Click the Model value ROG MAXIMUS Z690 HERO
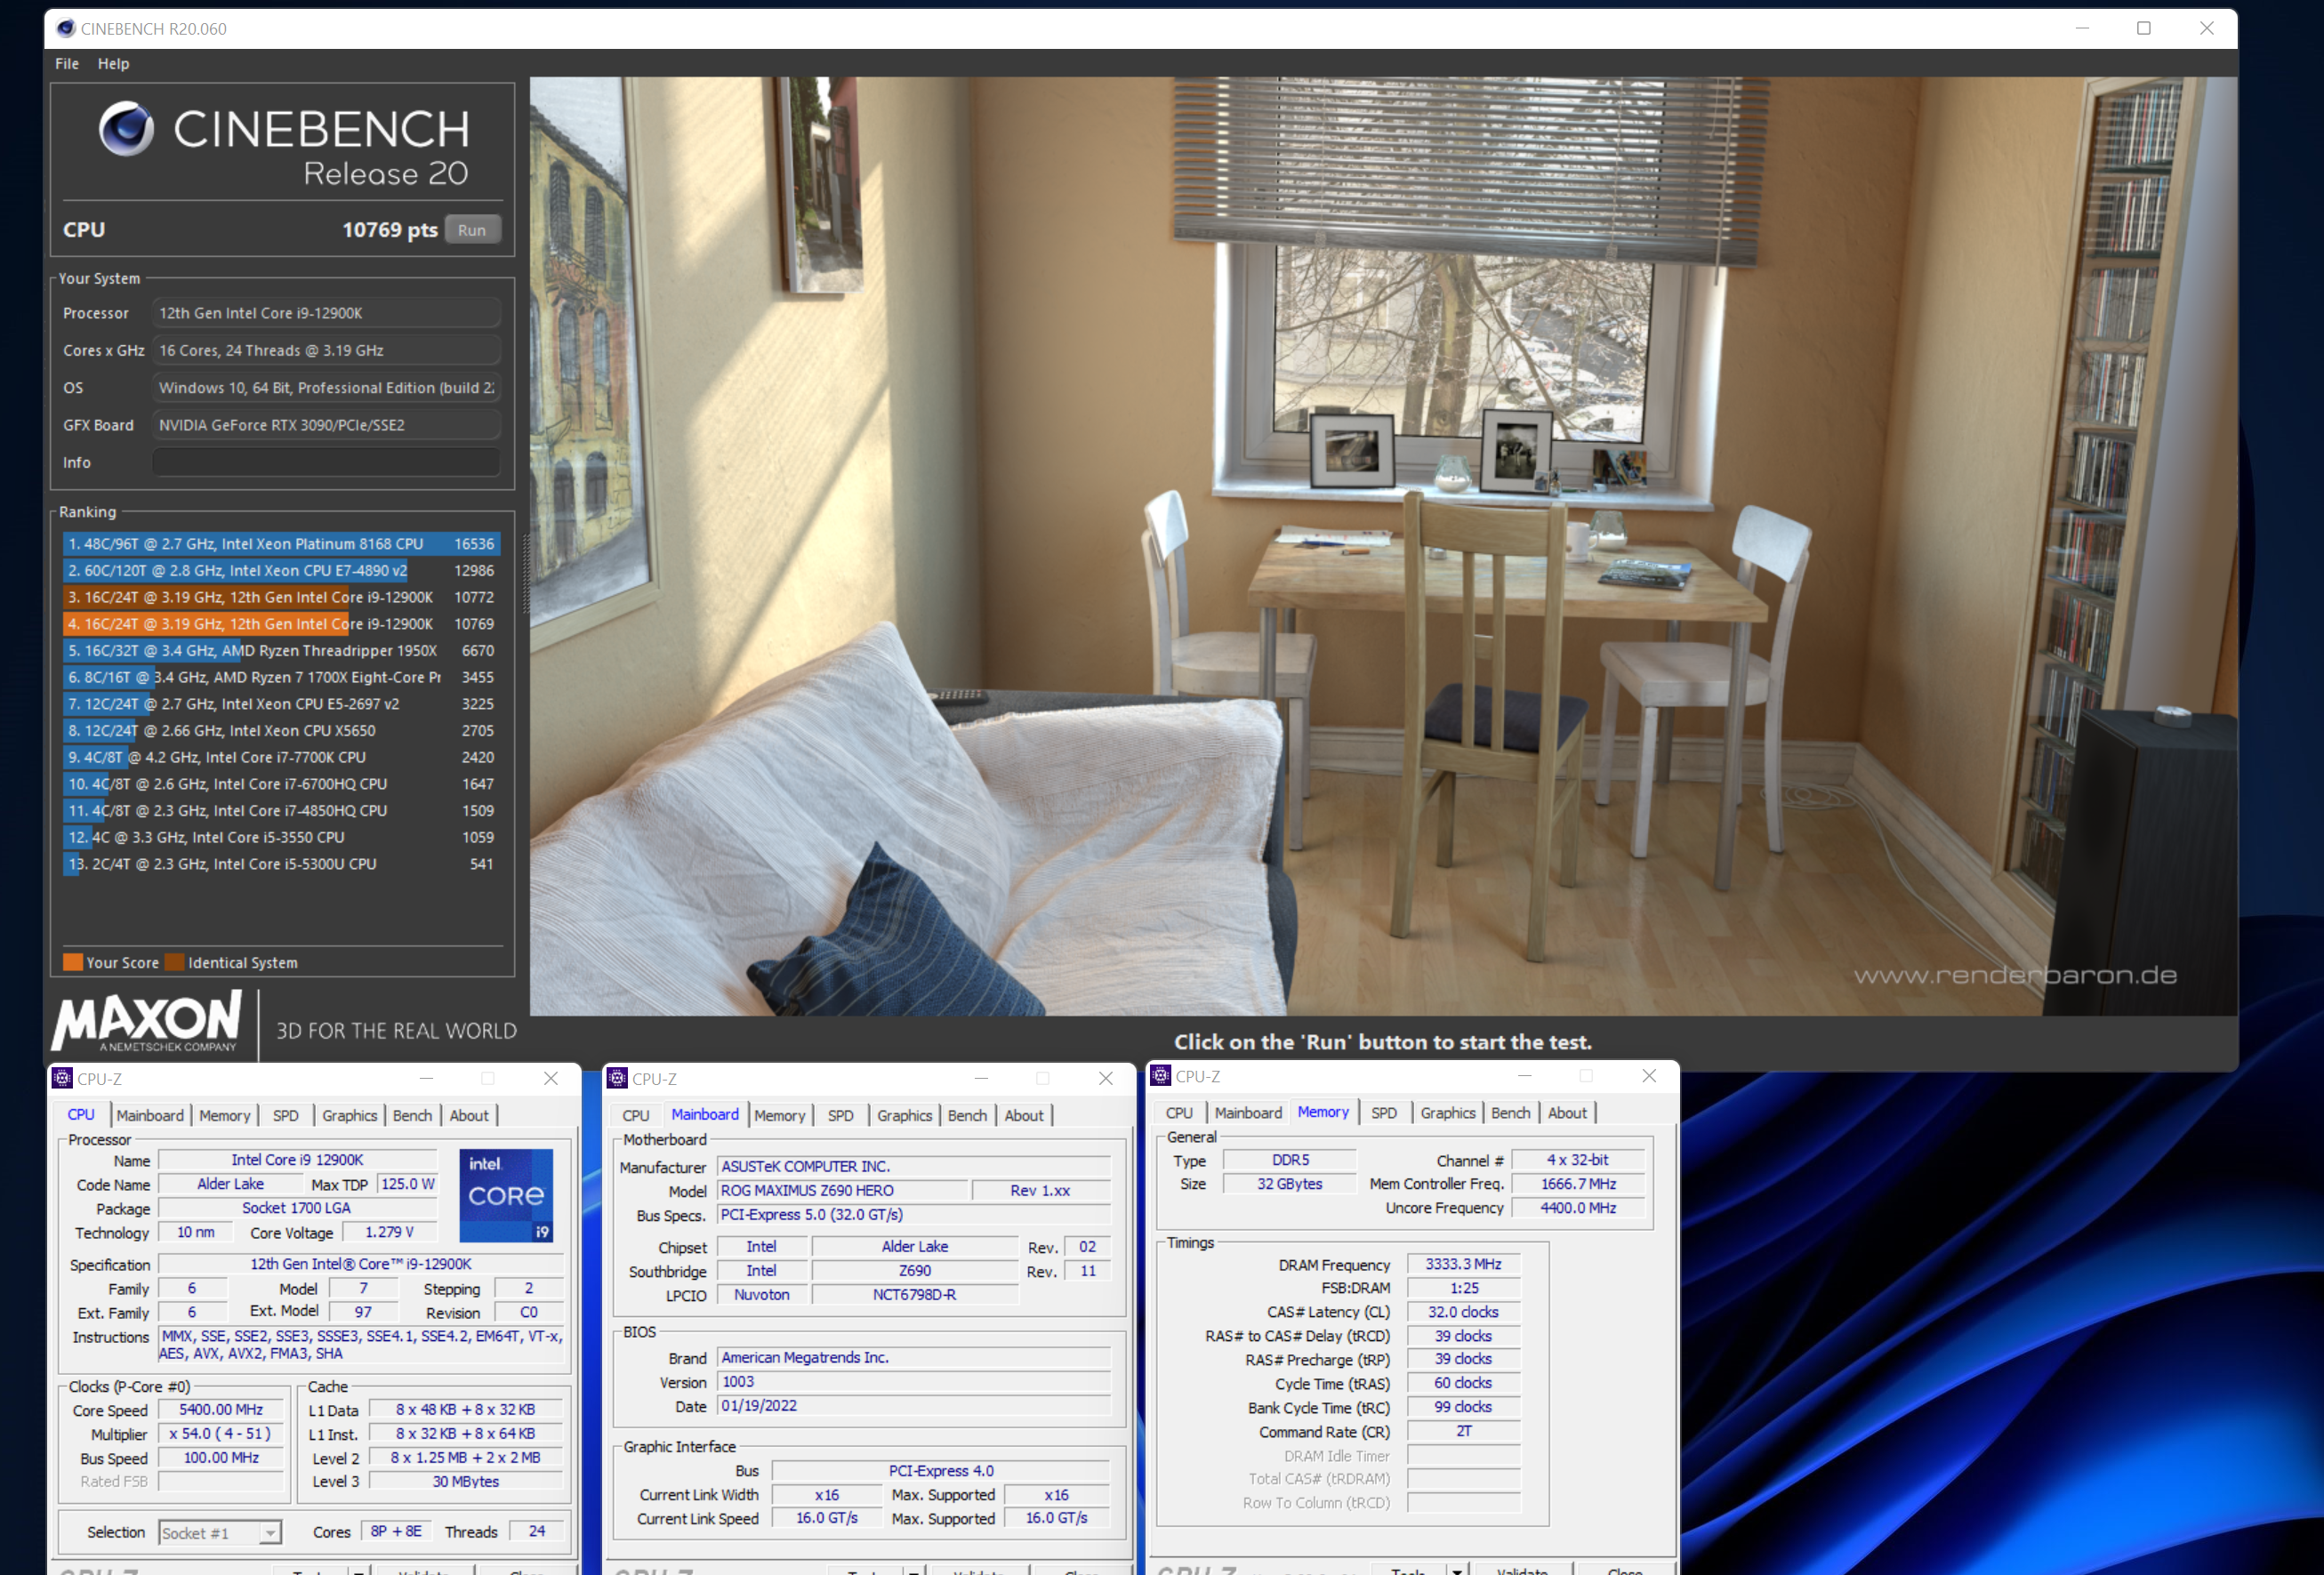The height and width of the screenshot is (1575, 2324). tap(843, 1190)
